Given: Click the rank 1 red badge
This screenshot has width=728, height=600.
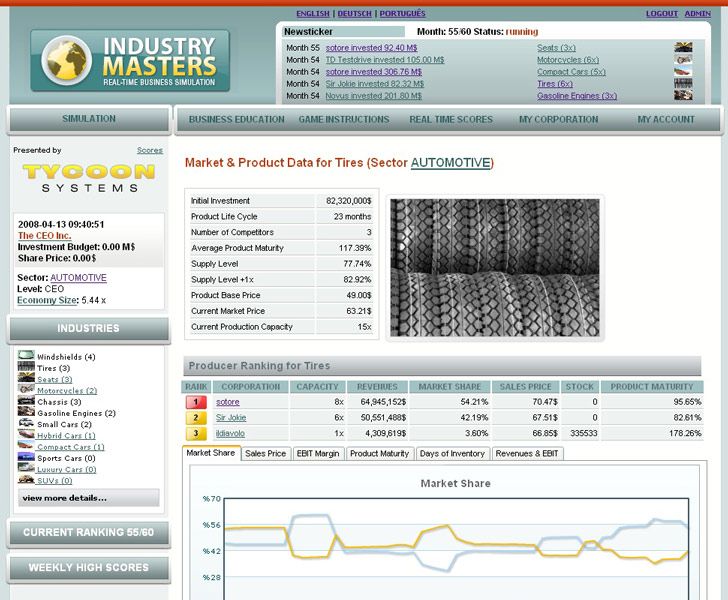Looking at the screenshot, I should 196,402.
